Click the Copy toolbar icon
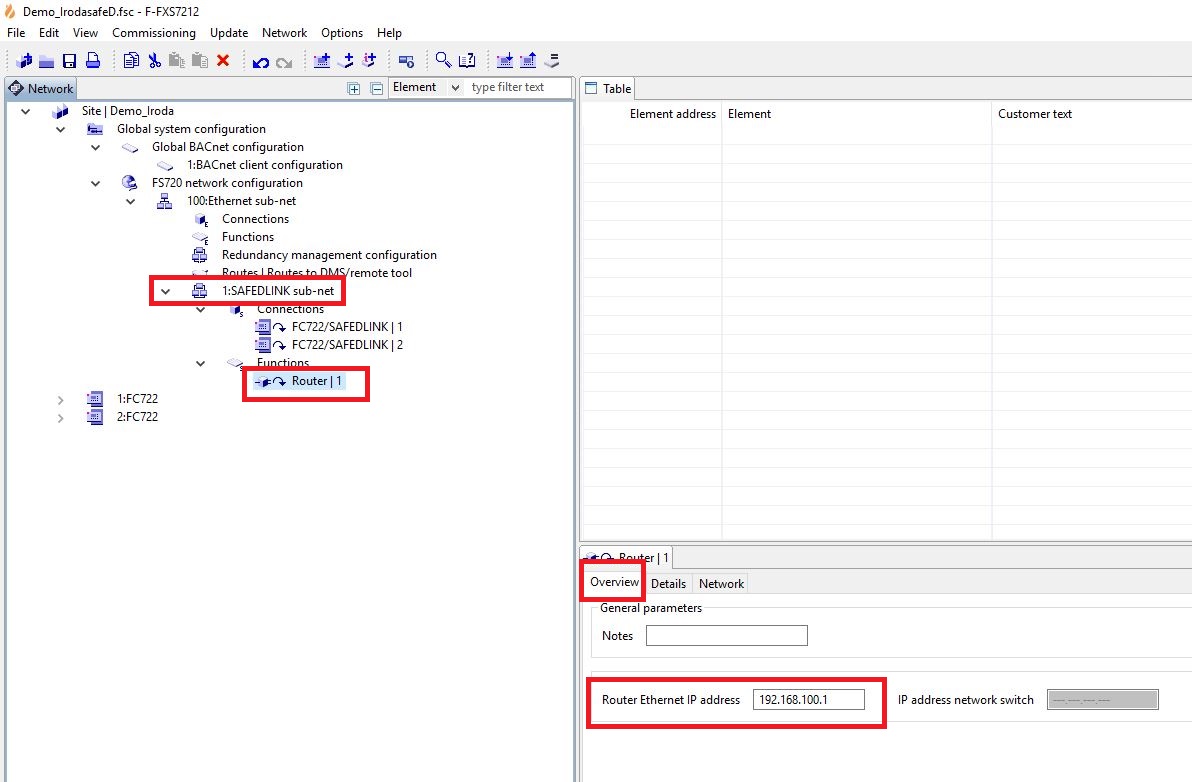This screenshot has height=782, width=1192. tap(131, 61)
